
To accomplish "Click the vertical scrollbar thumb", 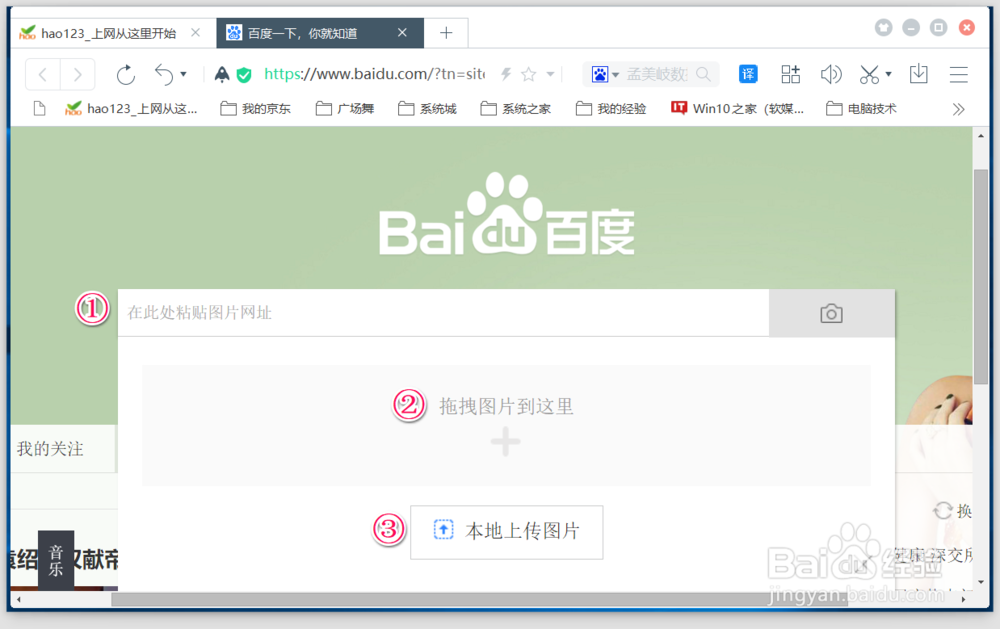I will point(981,276).
